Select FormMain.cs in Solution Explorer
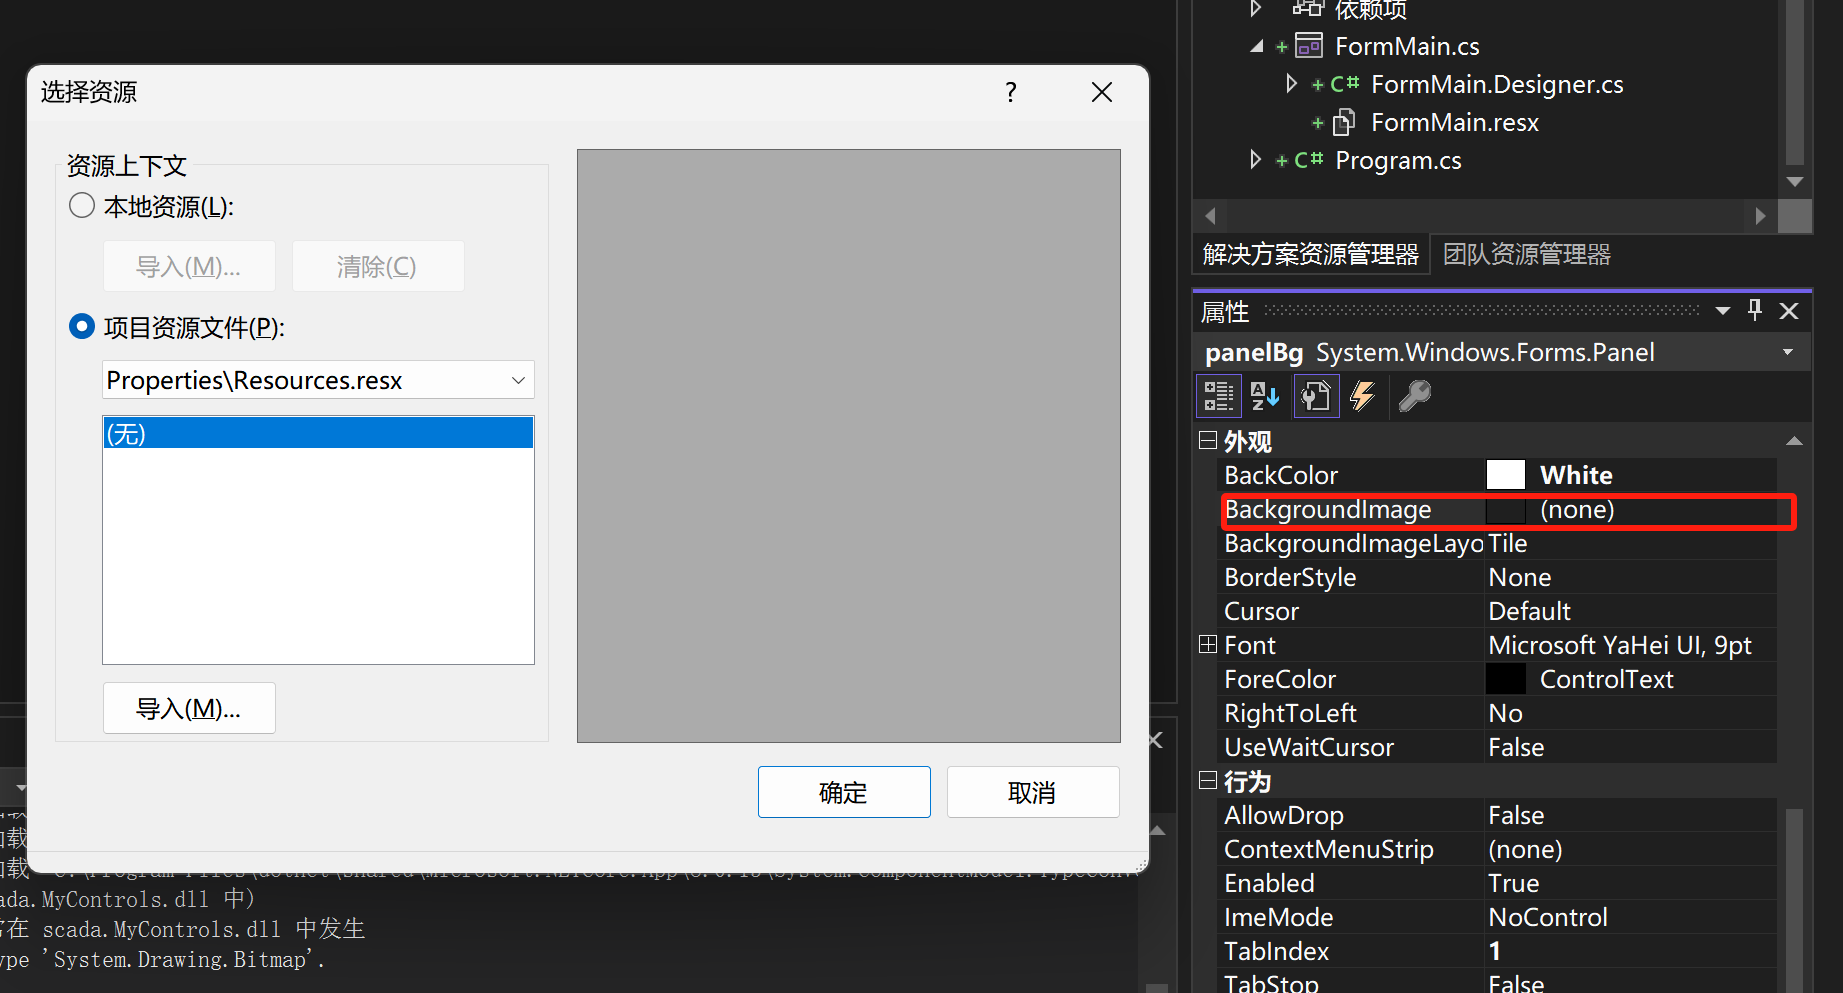1843x993 pixels. tap(1407, 46)
